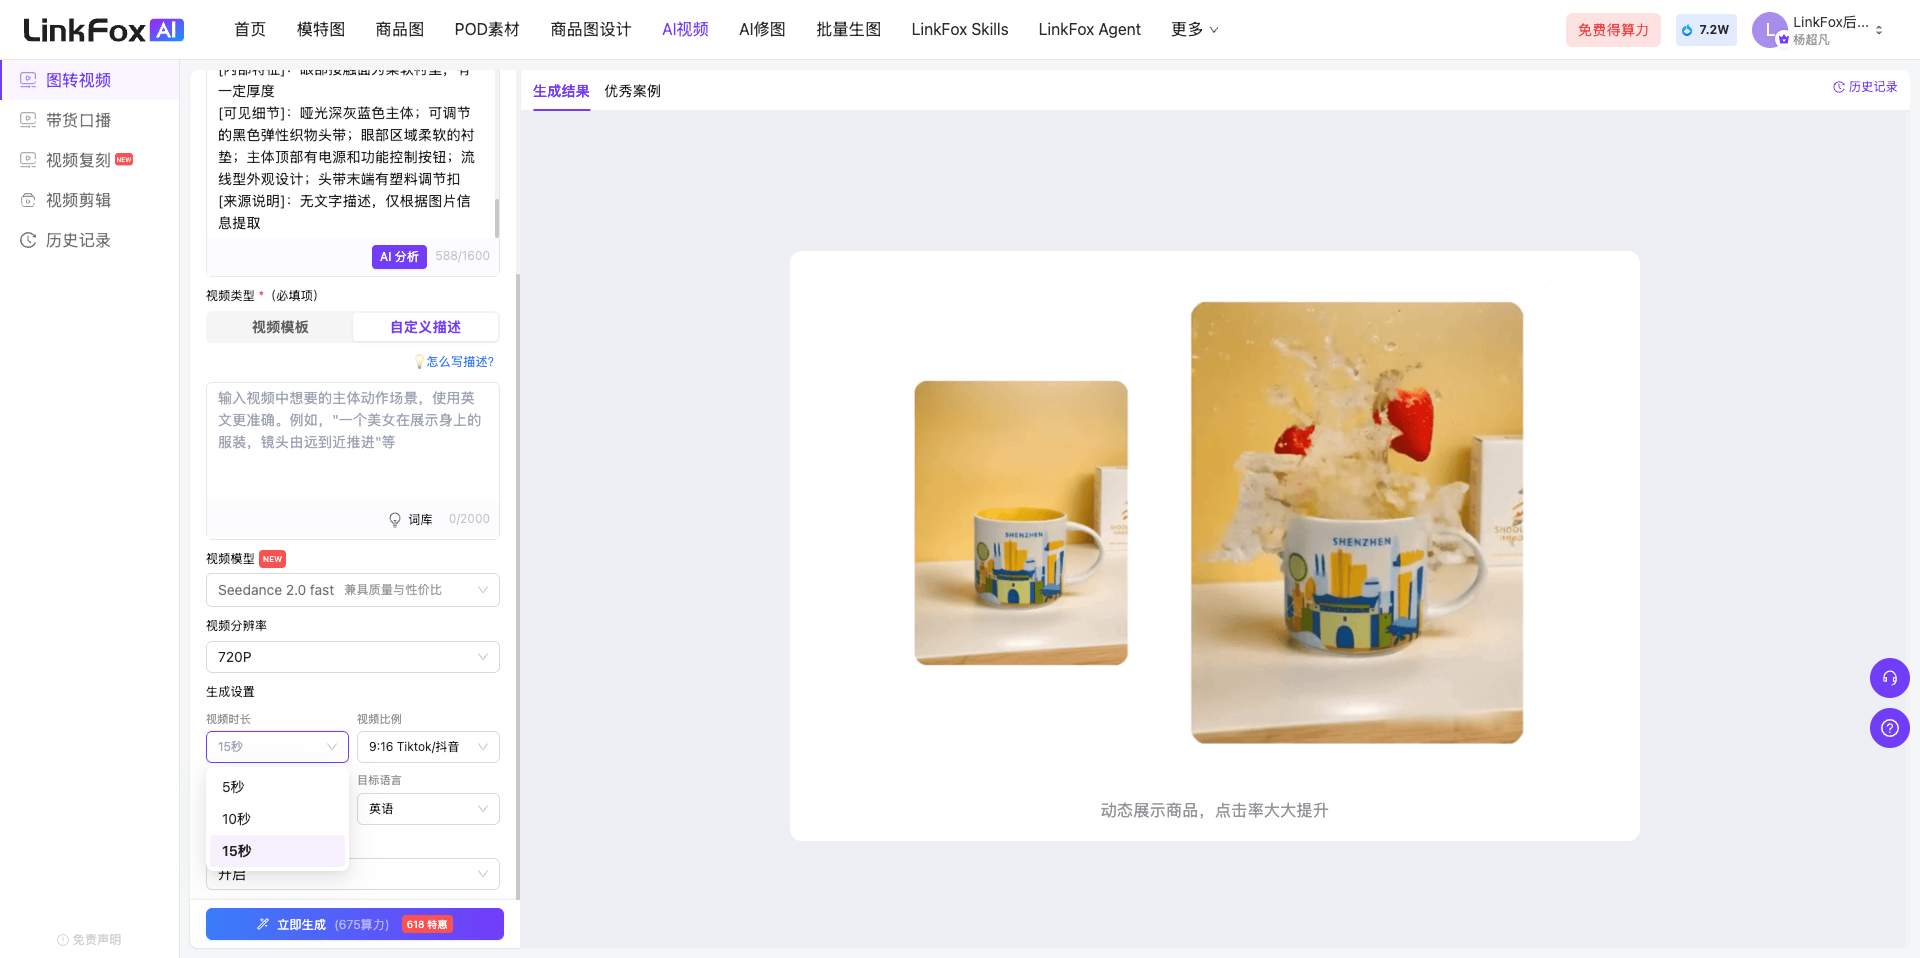The image size is (1920, 958).
Task: Open 视频复刻 in the sidebar
Action: click(90, 160)
